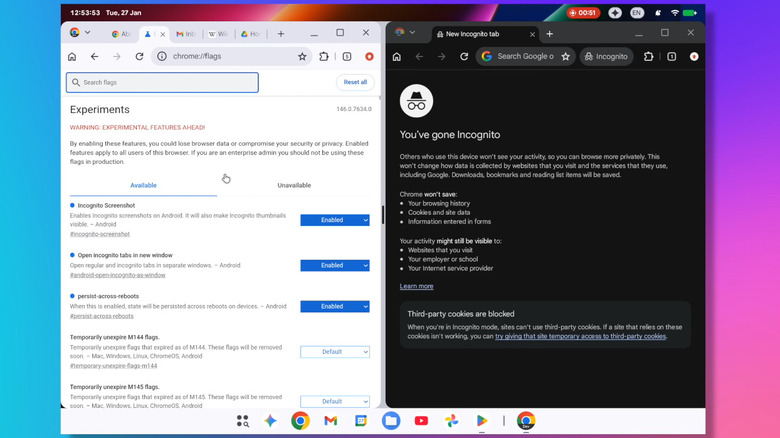Open Wi-Fi status in system tray
The width and height of the screenshot is (780, 438).
click(675, 13)
